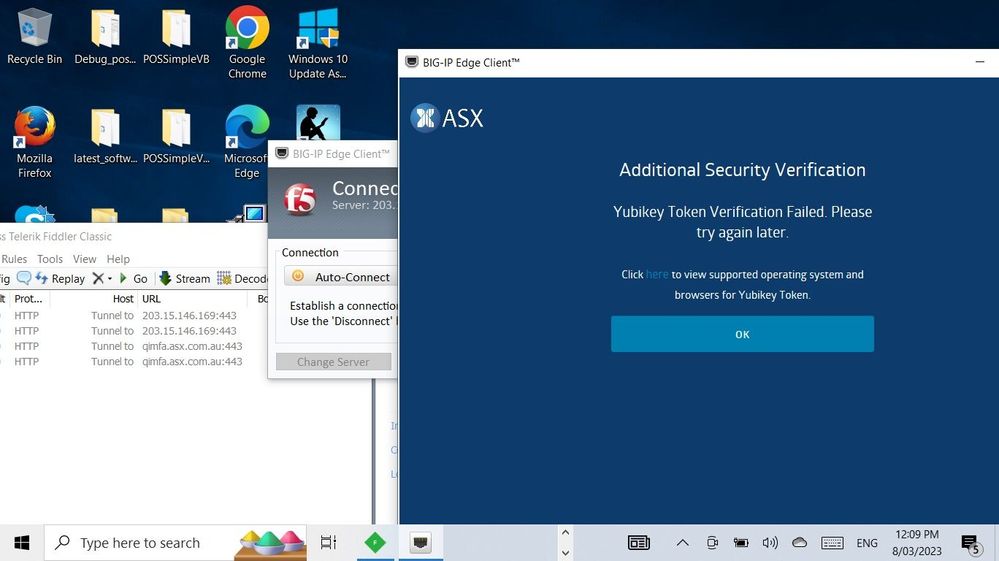Click Auto-Connect in BIG-IP Edge Client
The image size is (999, 561).
(x=341, y=277)
